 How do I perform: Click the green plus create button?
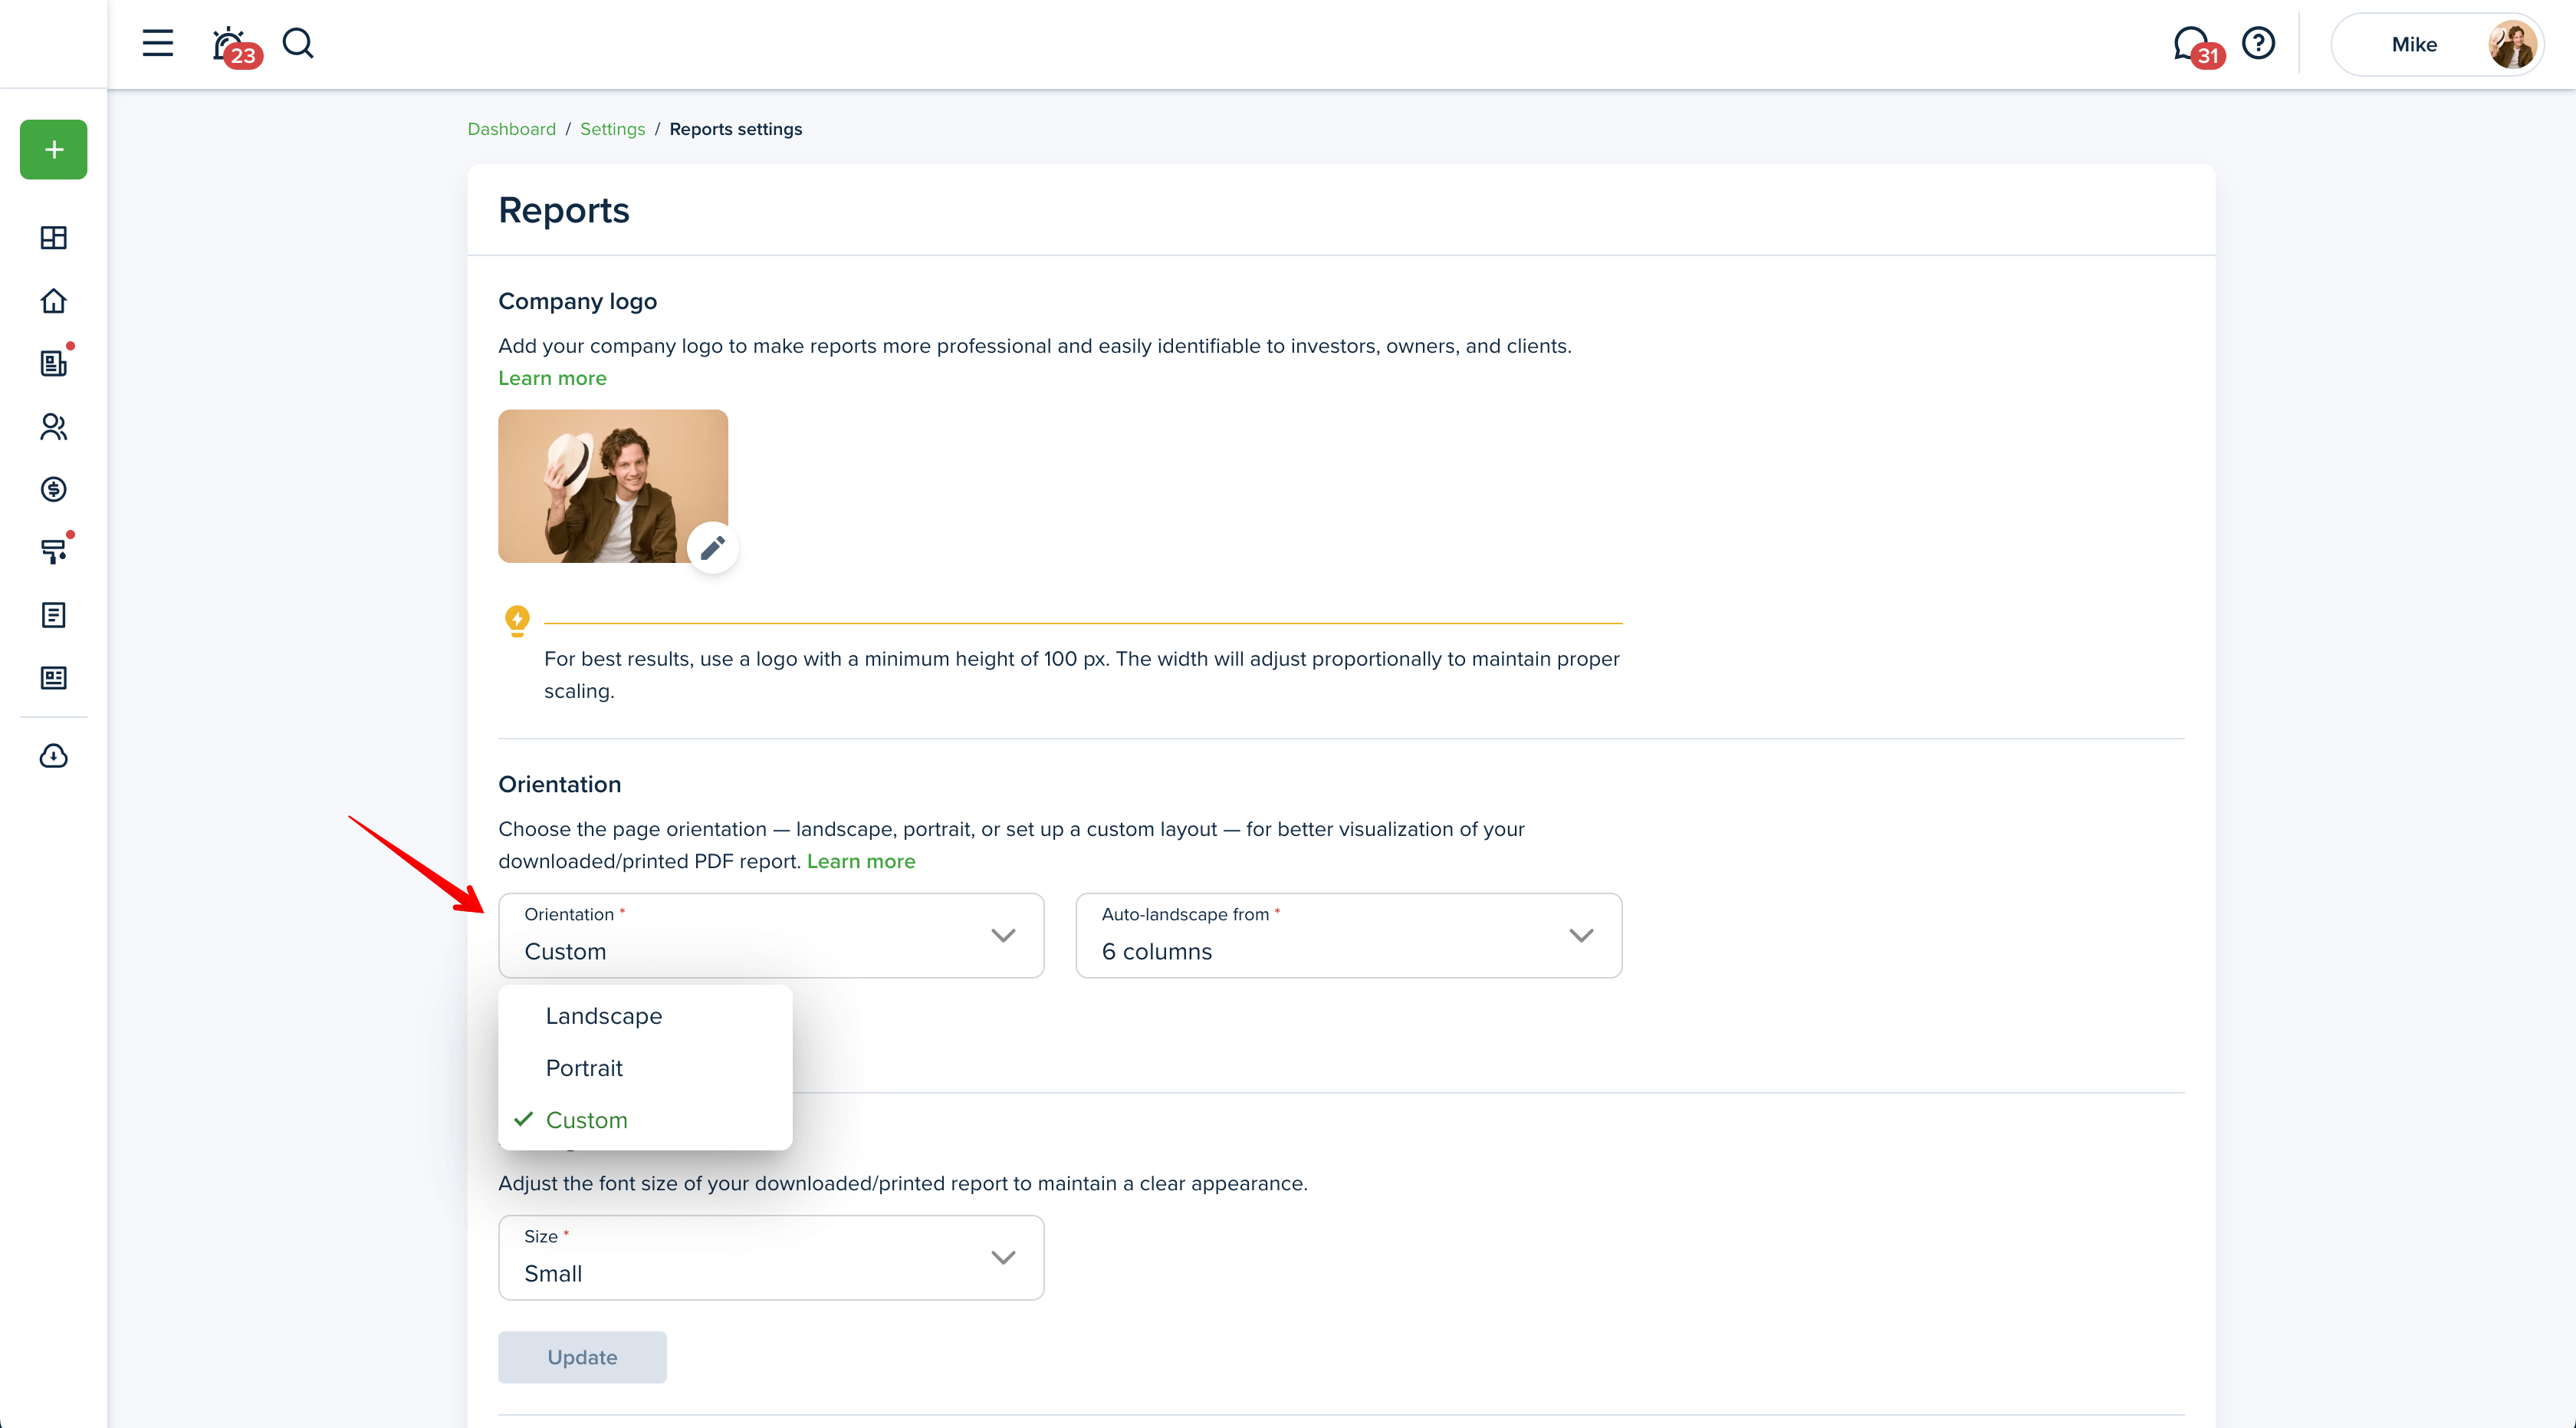53,150
